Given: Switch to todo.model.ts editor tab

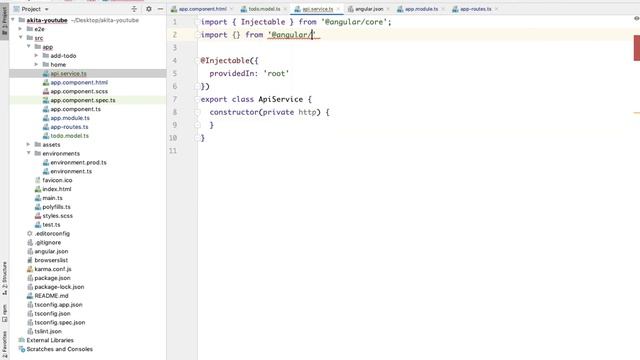Looking at the screenshot, I should point(264,9).
